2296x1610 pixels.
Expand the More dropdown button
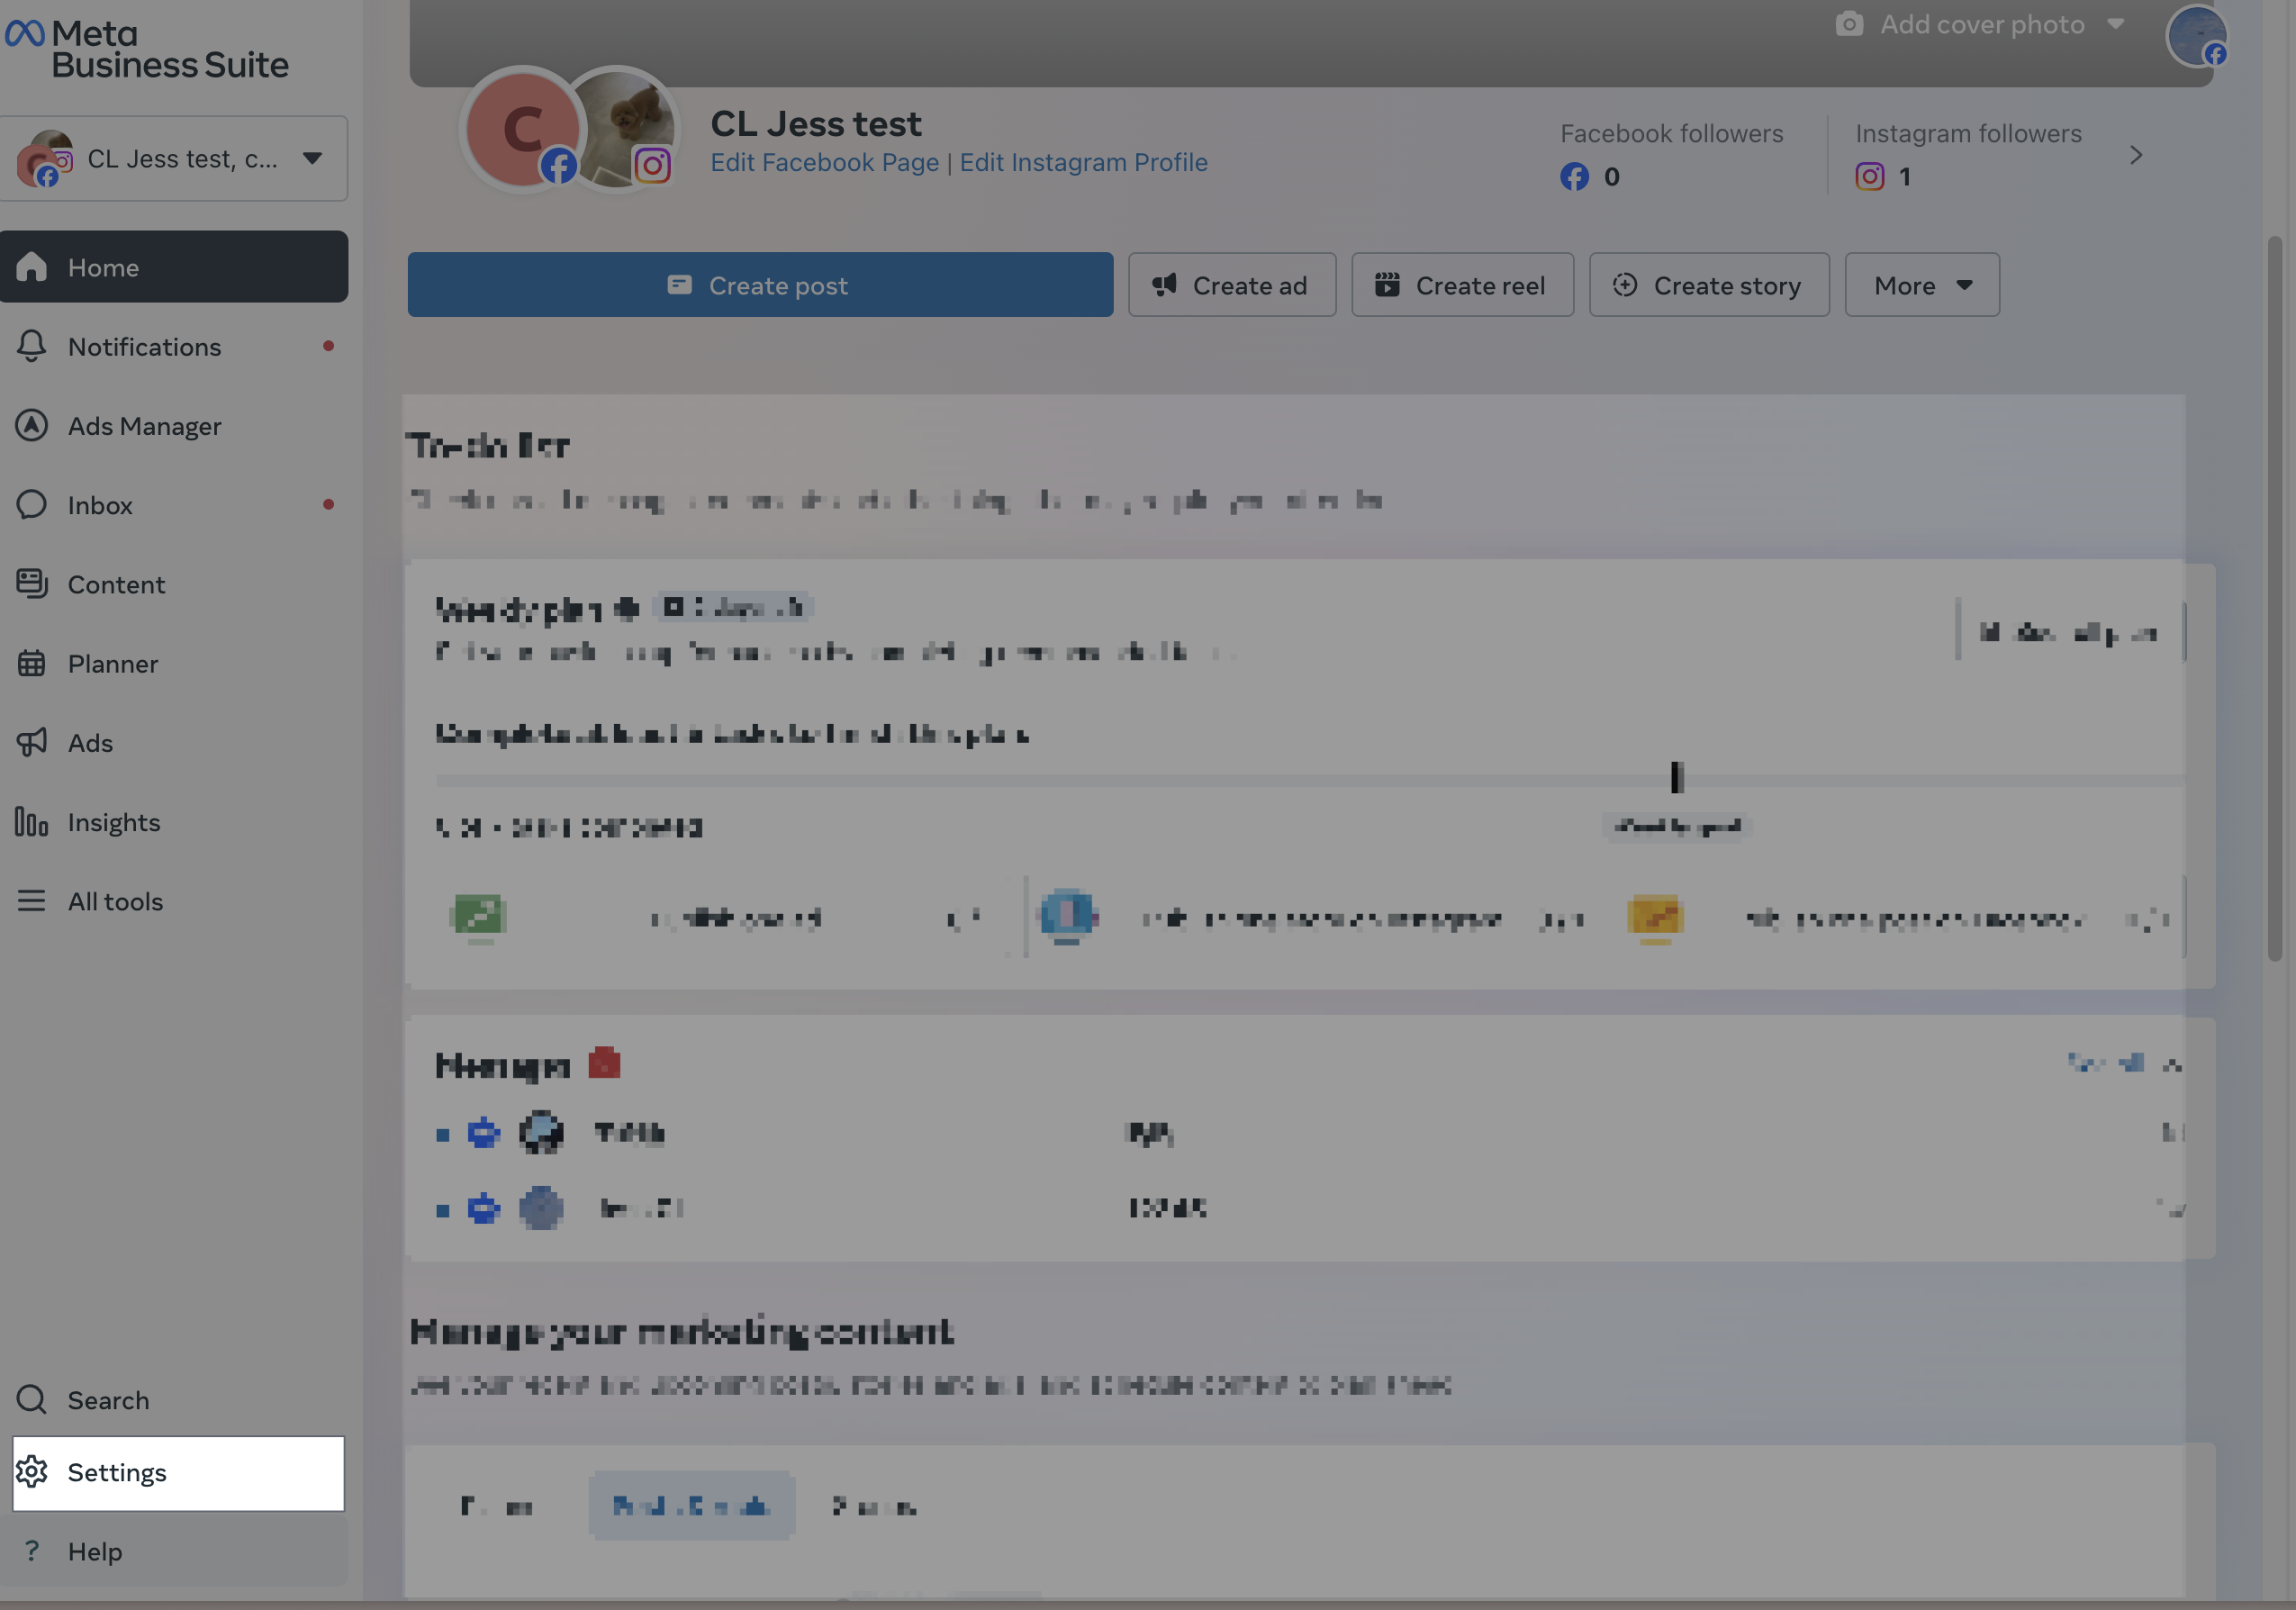pos(1922,285)
